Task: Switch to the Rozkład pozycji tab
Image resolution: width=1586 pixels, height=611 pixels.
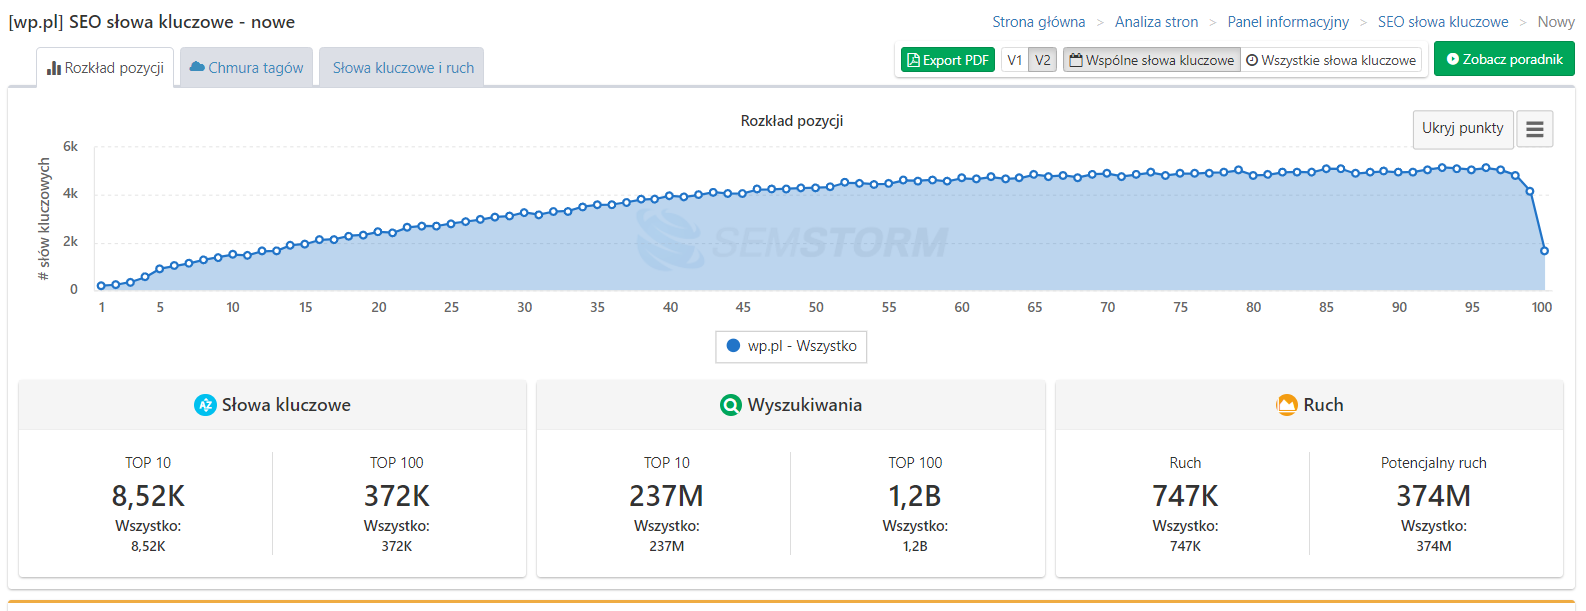Action: point(105,67)
